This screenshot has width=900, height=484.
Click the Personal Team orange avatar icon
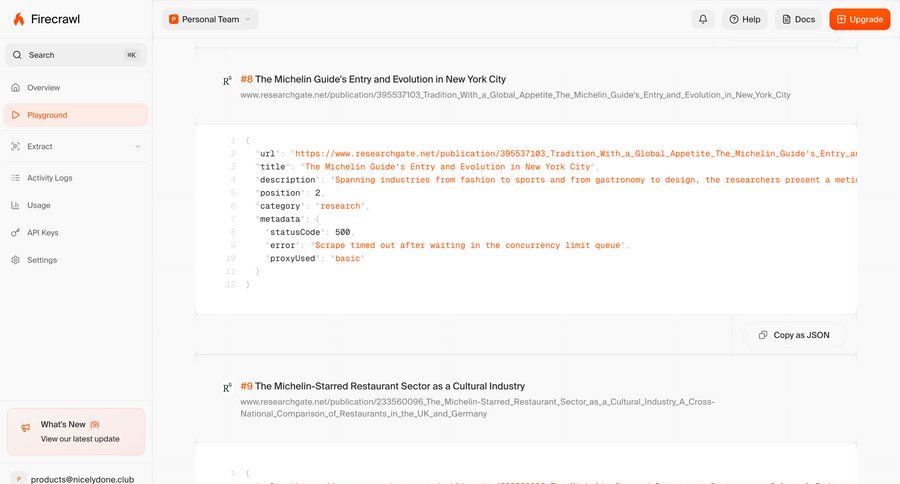pos(173,19)
